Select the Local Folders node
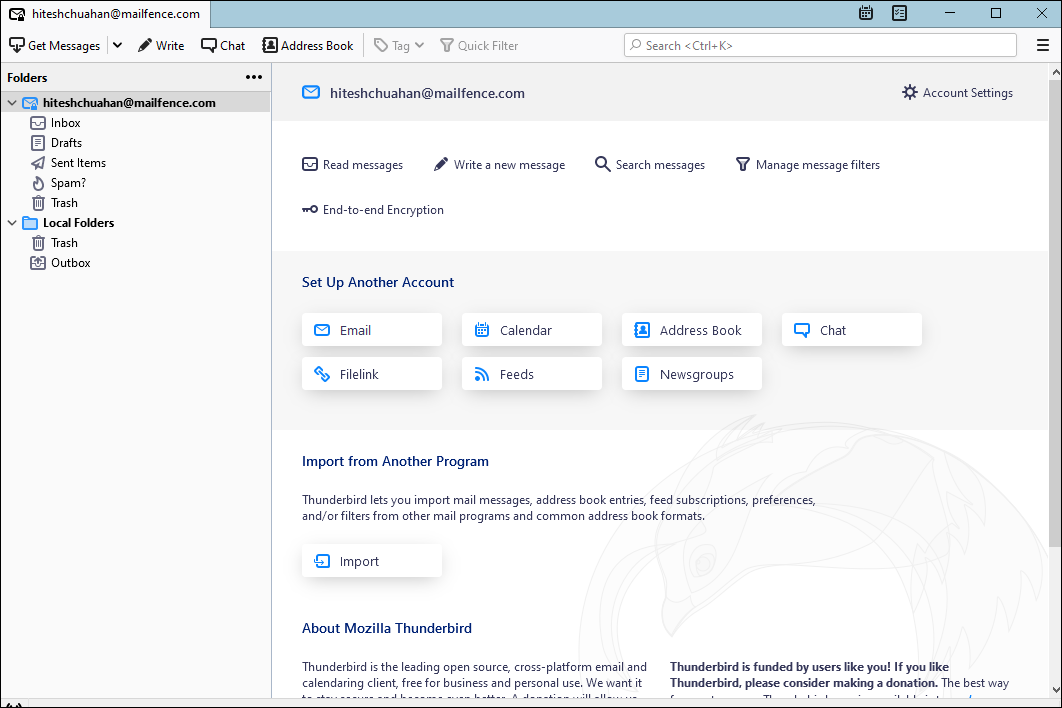 click(78, 223)
